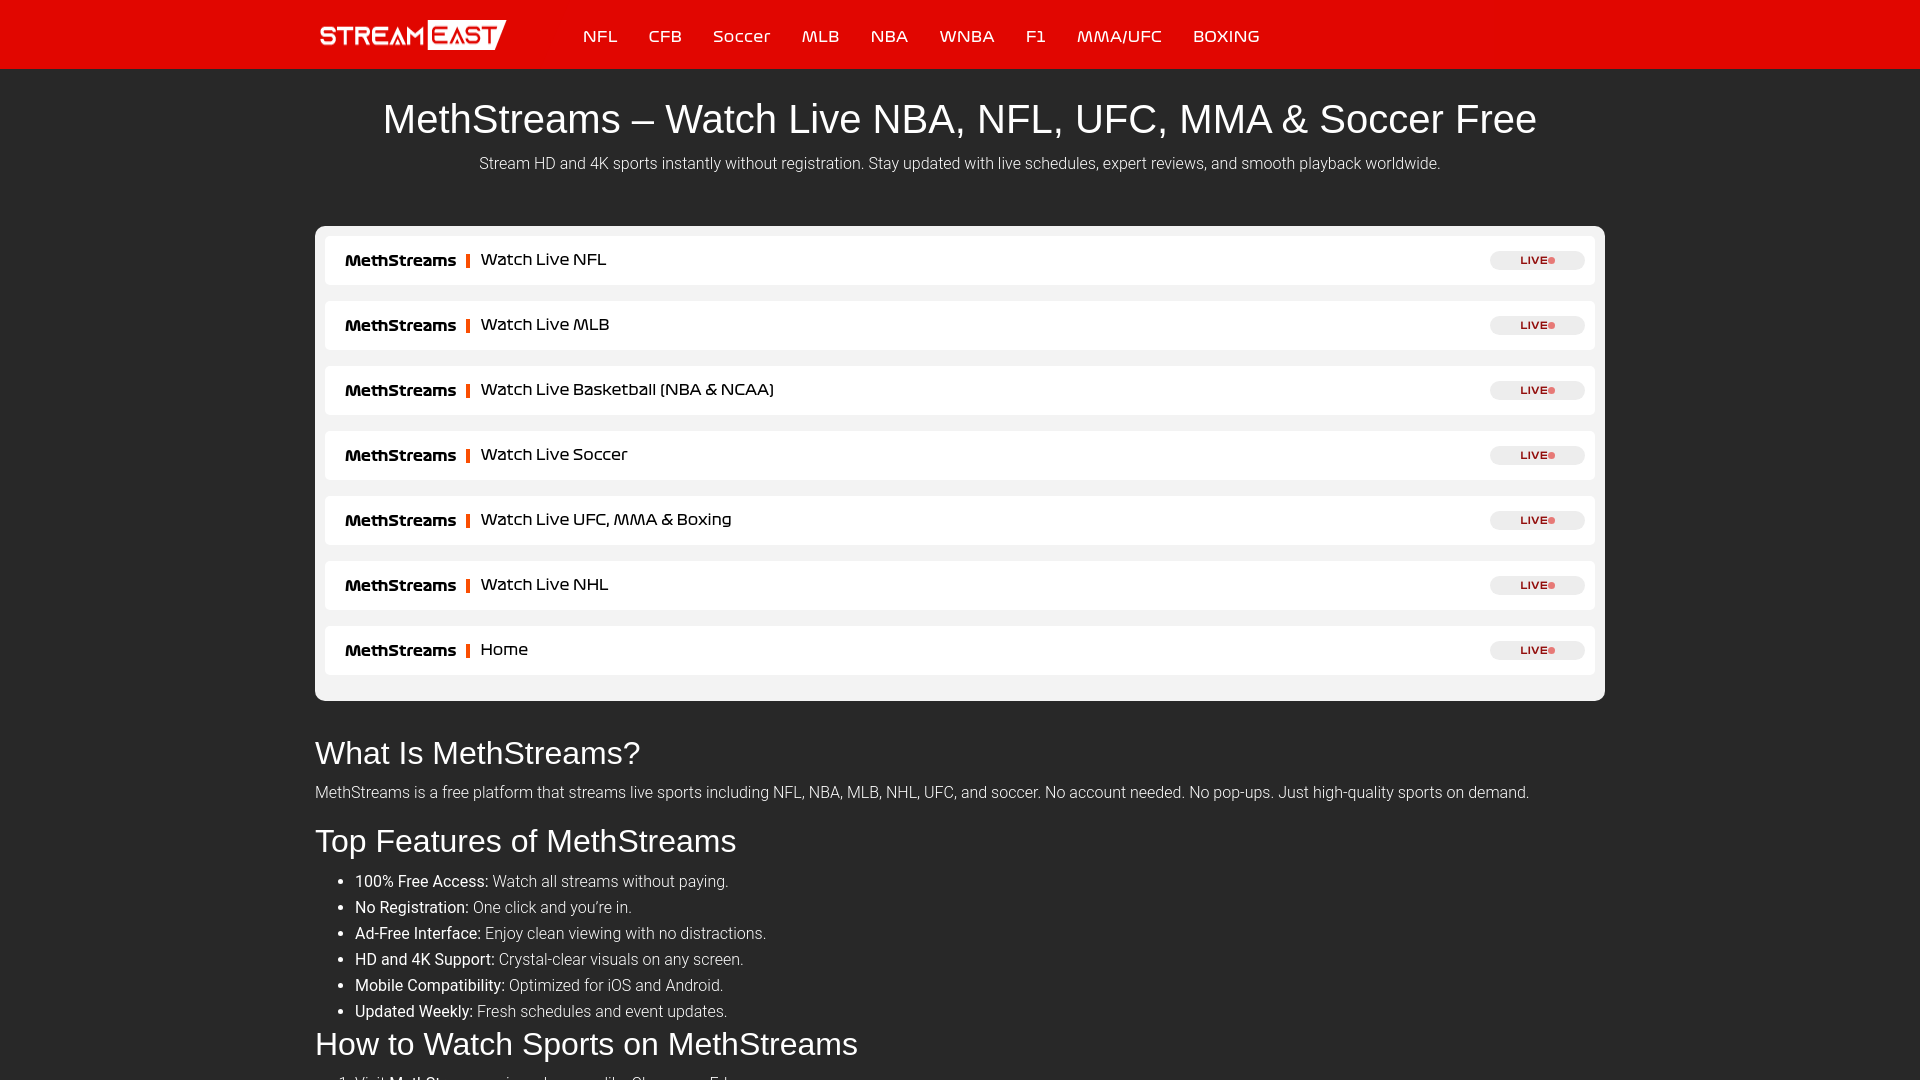Click the LIVE badge on NHL row
Screen dimensions: 1920x1080
tap(1537, 585)
